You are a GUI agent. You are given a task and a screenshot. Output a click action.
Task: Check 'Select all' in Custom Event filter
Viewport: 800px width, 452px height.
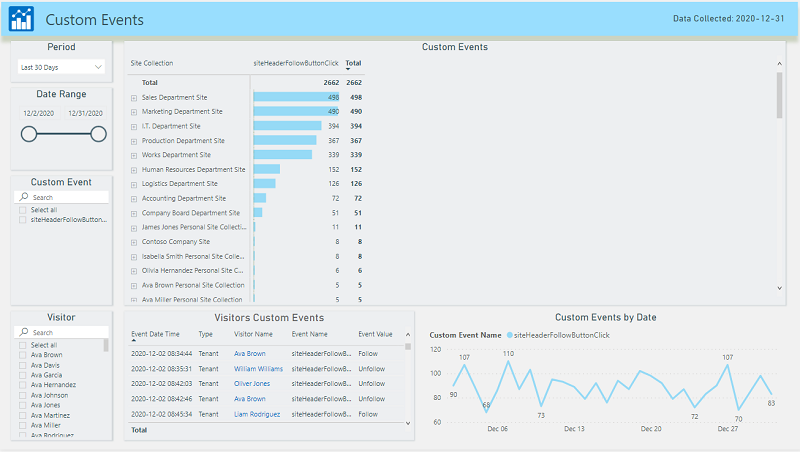[22, 210]
